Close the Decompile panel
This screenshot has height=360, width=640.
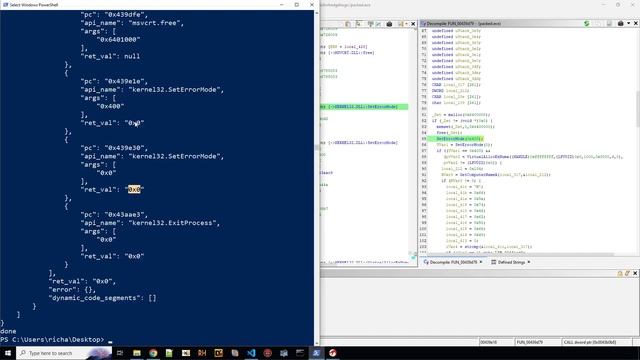click(636, 24)
